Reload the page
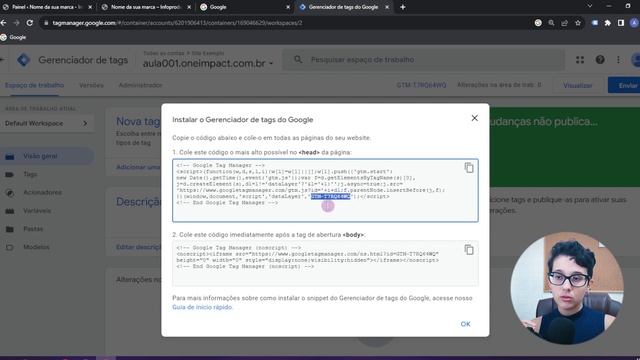Screen dimensions: 640x360 [x=29, y=23]
